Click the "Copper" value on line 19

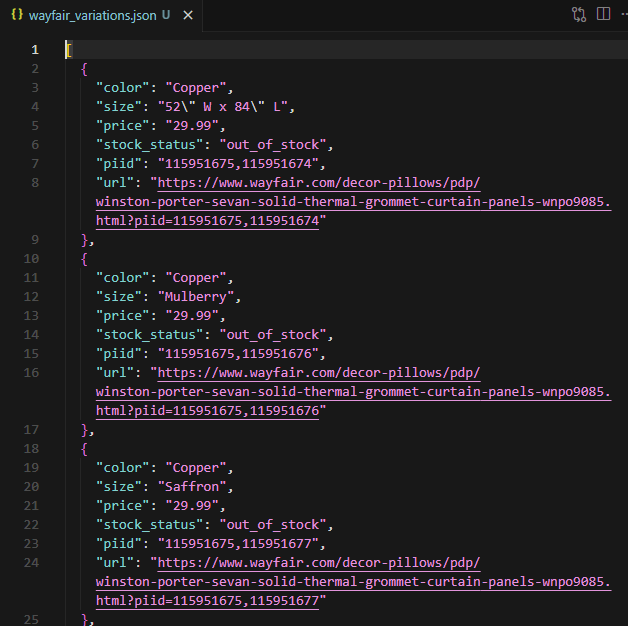coord(196,467)
